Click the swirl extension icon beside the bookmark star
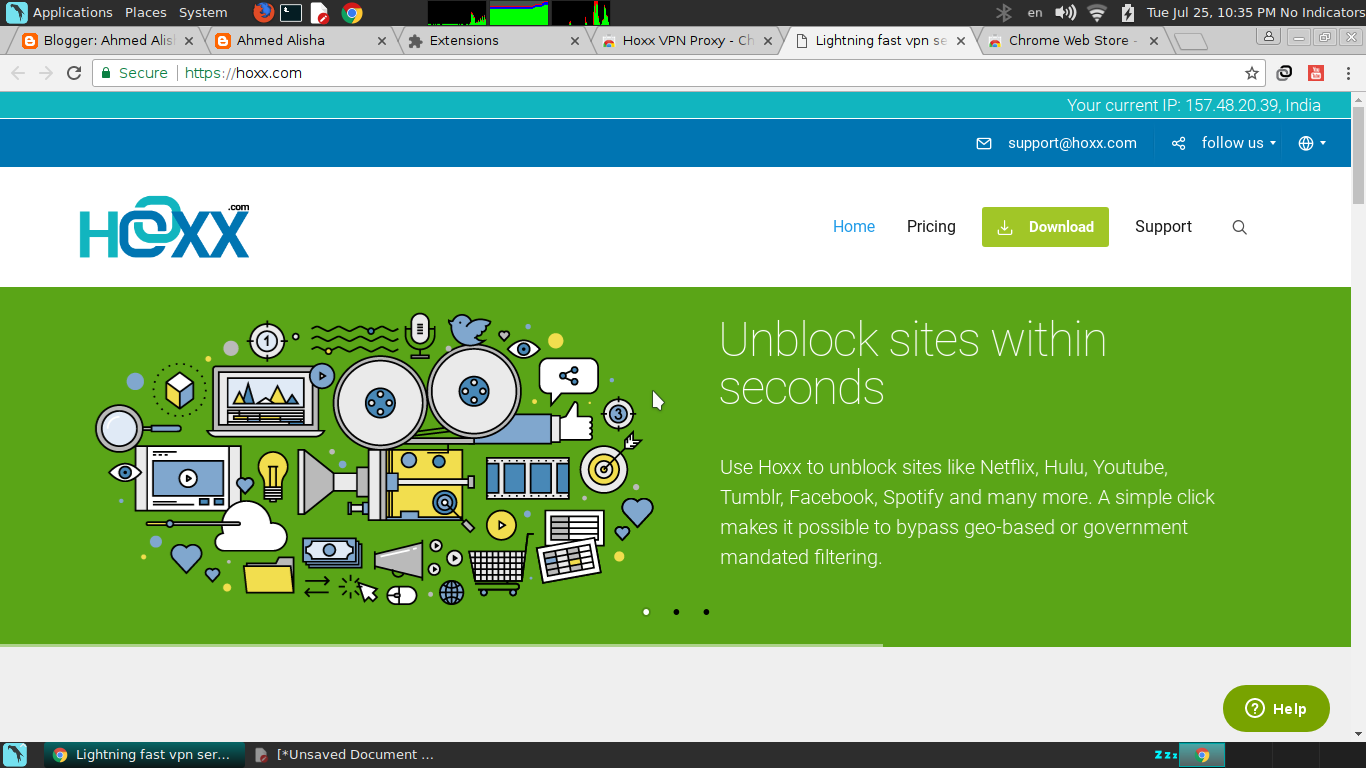 [x=1285, y=73]
